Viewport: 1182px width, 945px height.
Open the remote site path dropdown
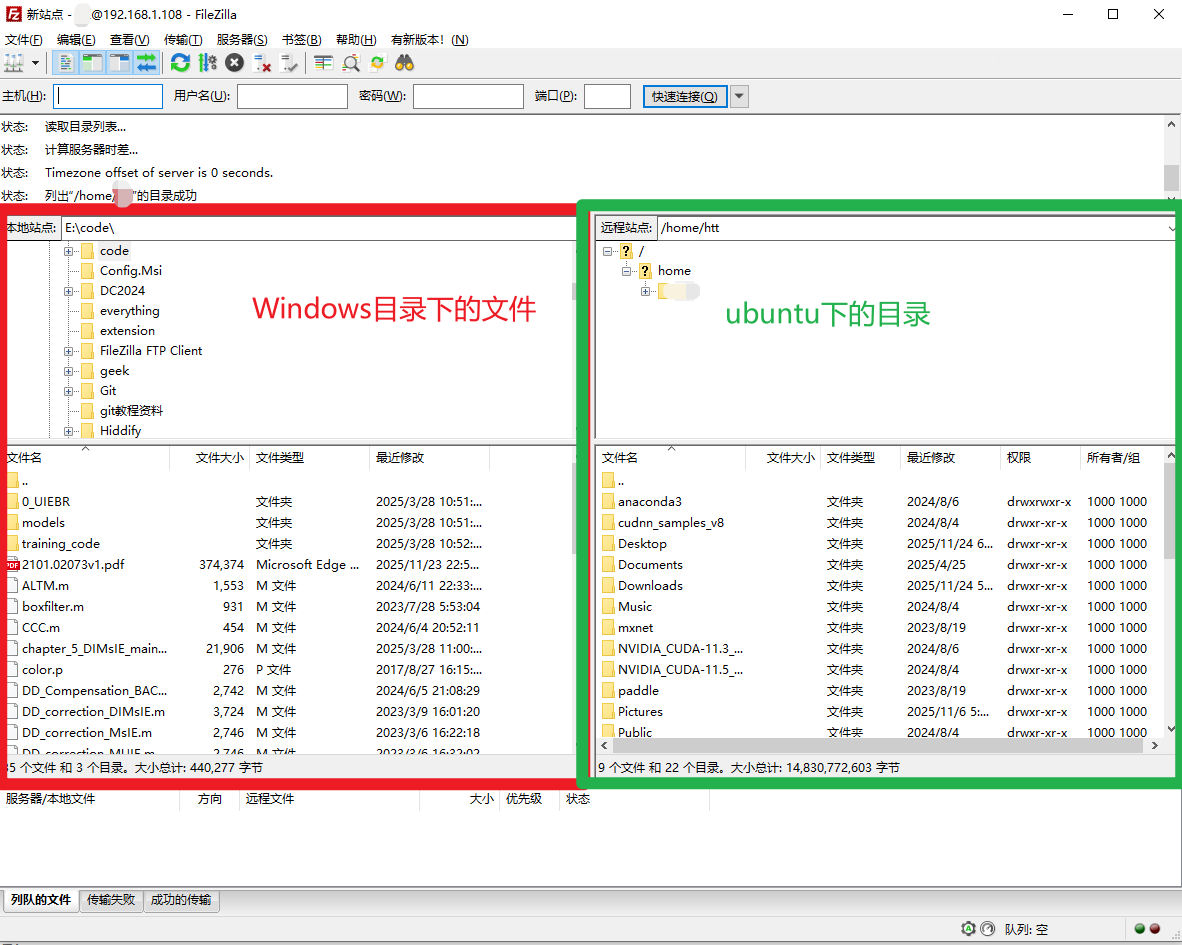[x=1171, y=228]
